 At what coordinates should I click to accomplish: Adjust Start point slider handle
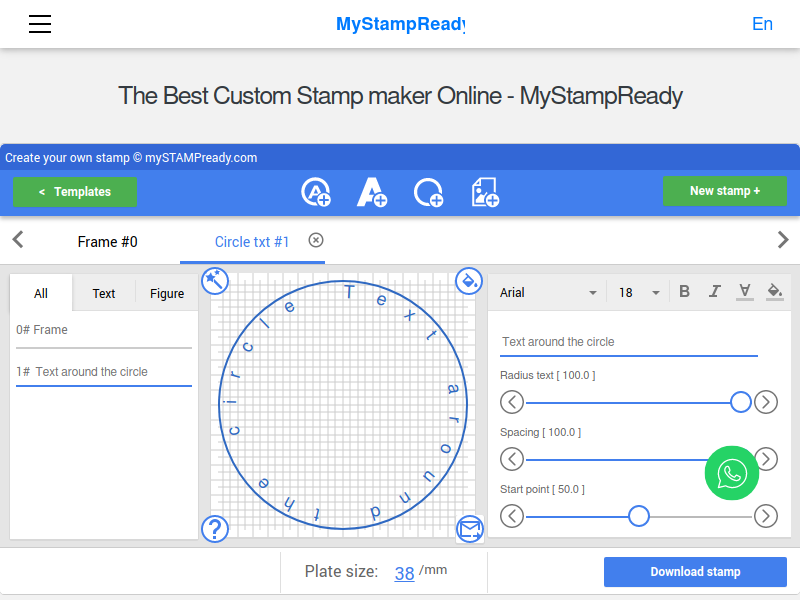tap(638, 516)
